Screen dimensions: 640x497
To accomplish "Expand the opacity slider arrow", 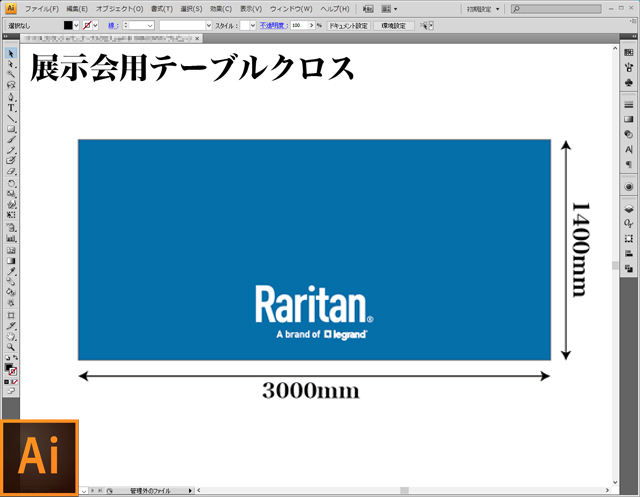I will 311,25.
